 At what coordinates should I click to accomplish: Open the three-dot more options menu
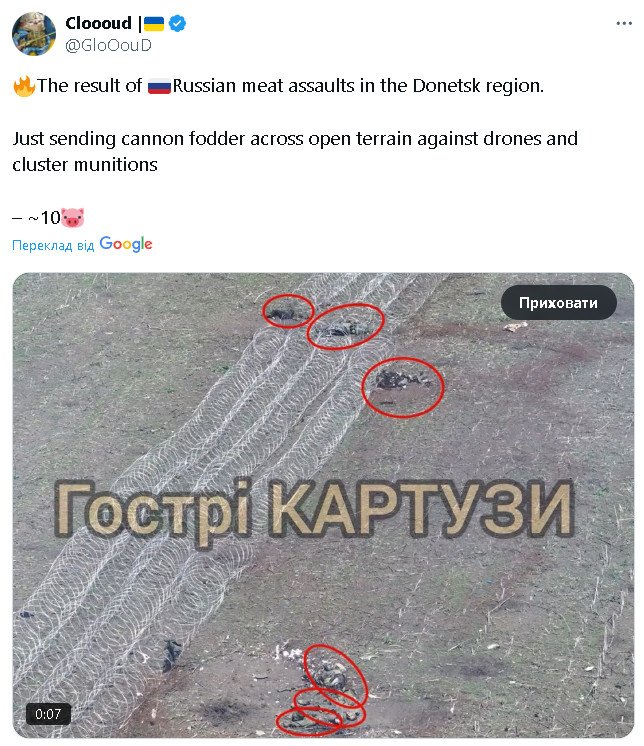coord(624,23)
